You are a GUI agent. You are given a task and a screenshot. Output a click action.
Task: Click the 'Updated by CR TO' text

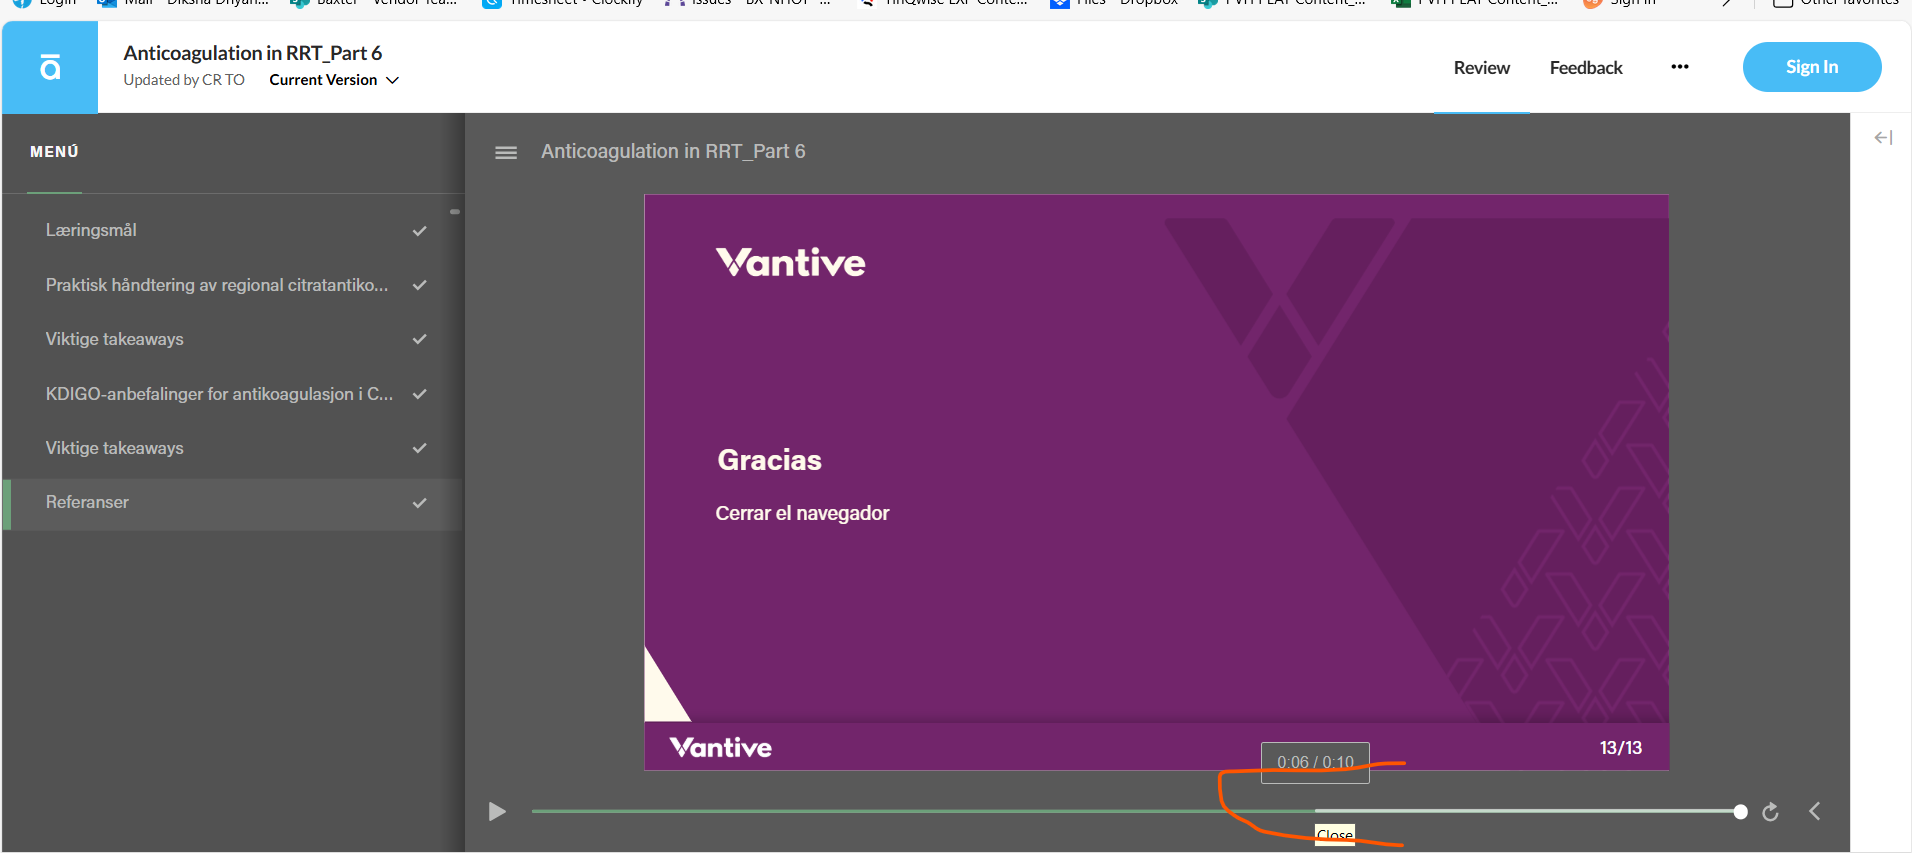(184, 80)
